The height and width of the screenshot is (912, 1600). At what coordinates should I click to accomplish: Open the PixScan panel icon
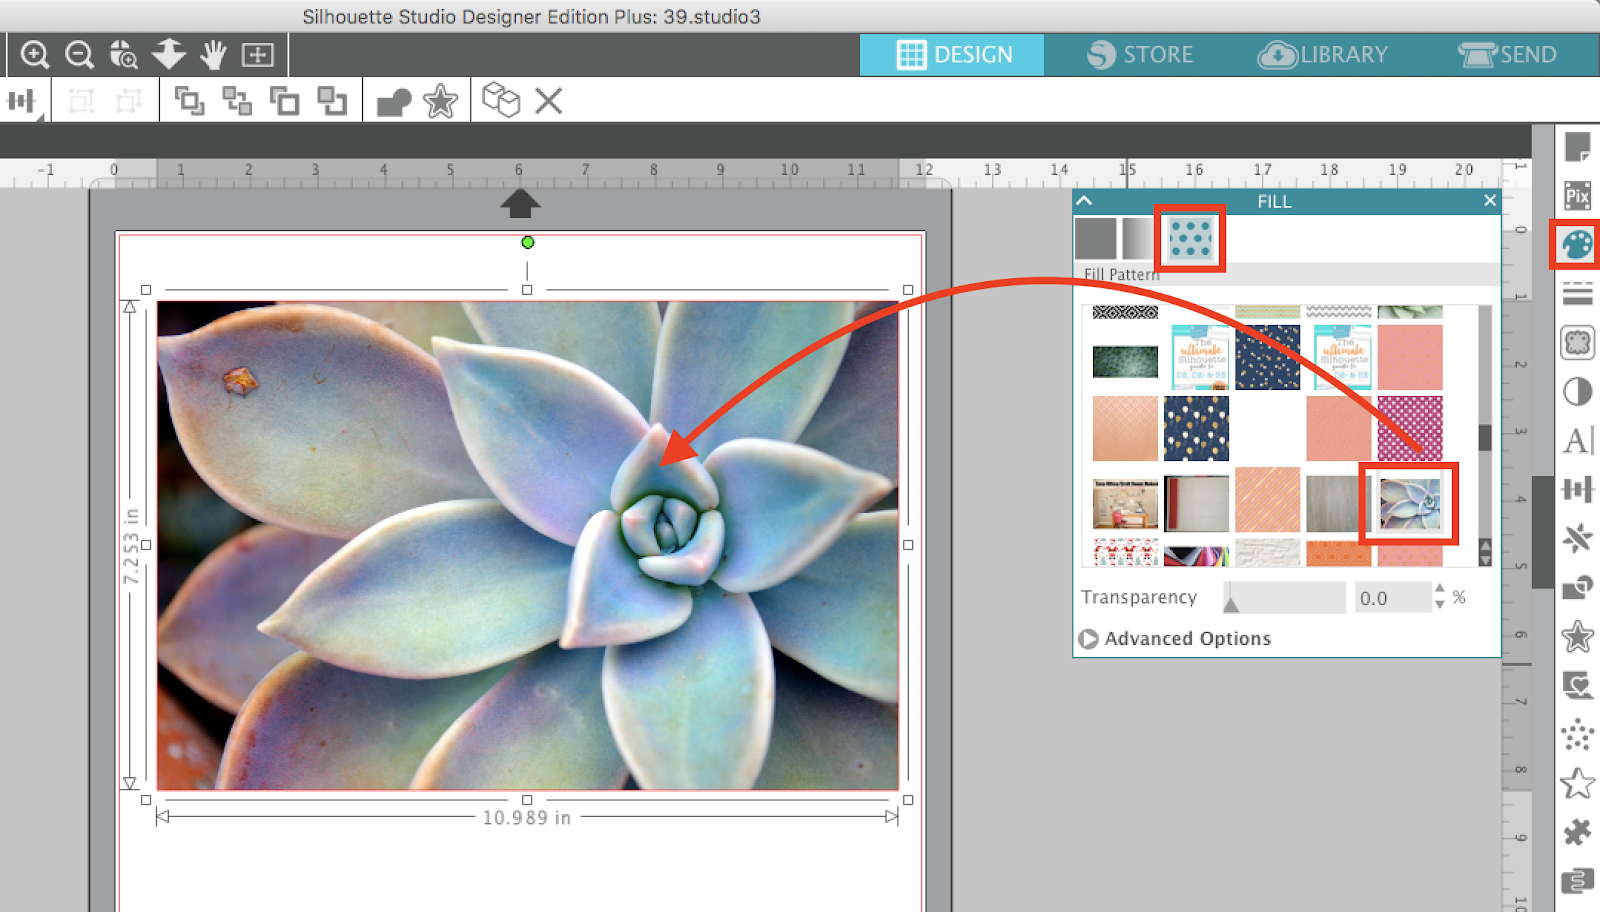(x=1577, y=196)
